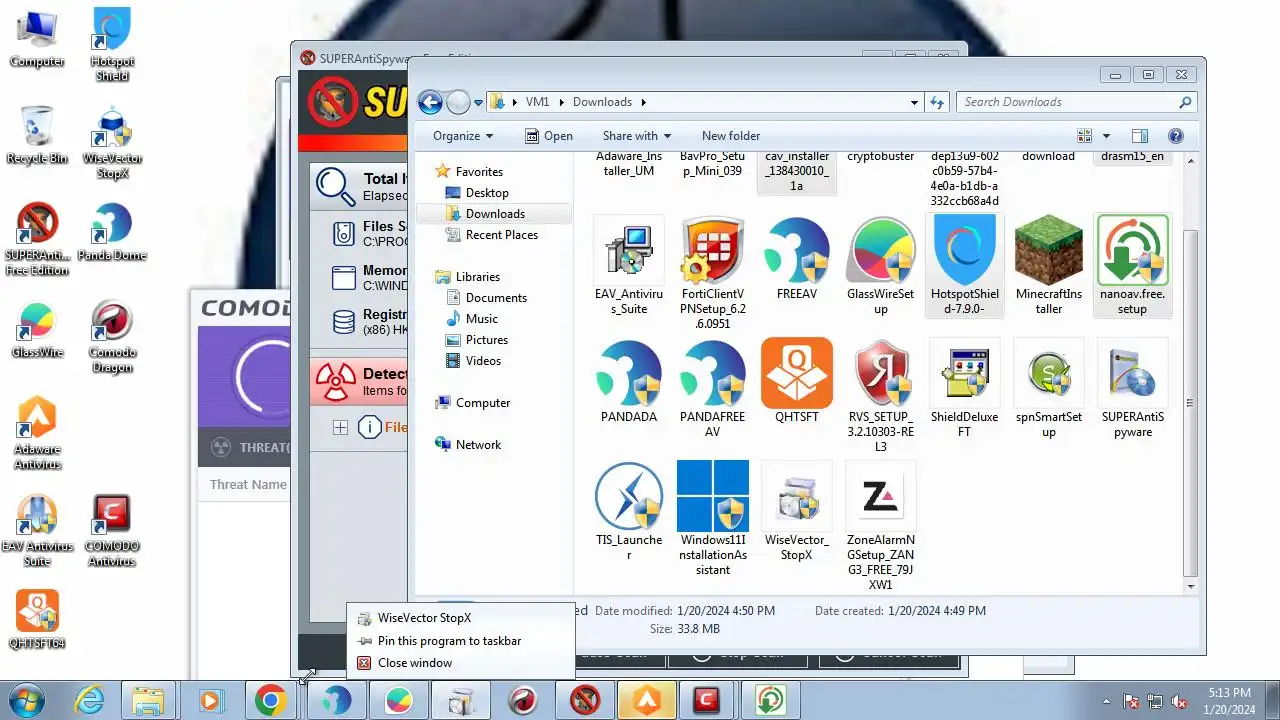Image resolution: width=1280 pixels, height=720 pixels.
Task: Open the GlassWire desktop shortcut
Action: [37, 330]
